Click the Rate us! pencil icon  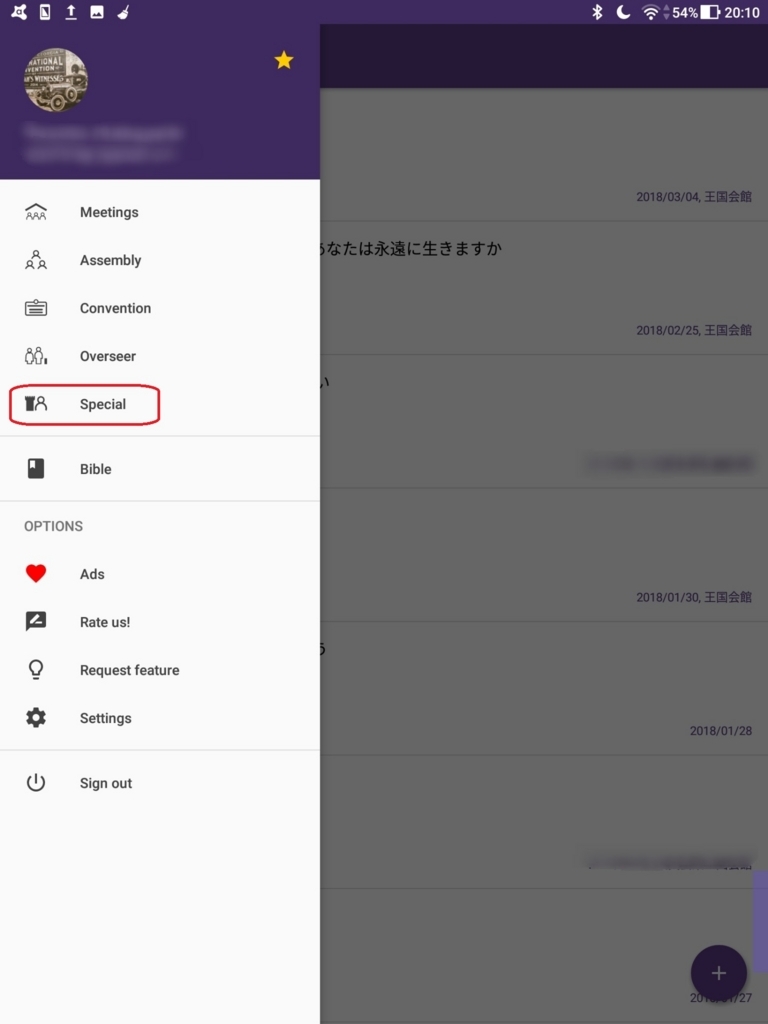(x=36, y=621)
